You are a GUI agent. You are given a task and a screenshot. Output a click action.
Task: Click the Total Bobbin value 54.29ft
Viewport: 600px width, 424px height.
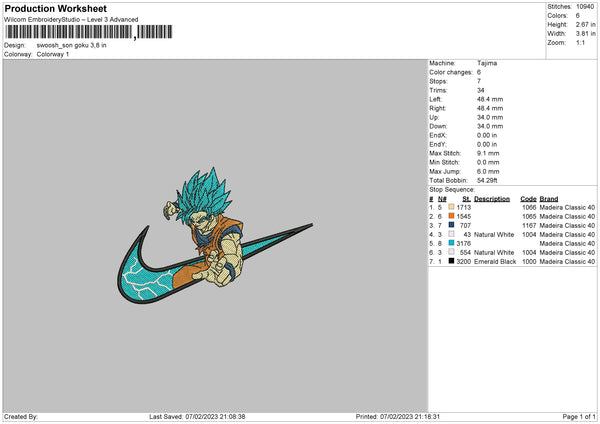(487, 180)
